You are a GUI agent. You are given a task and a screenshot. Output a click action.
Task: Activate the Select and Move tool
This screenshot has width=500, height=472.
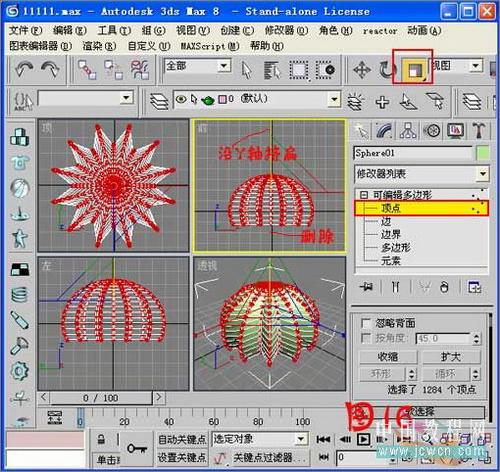[x=362, y=70]
